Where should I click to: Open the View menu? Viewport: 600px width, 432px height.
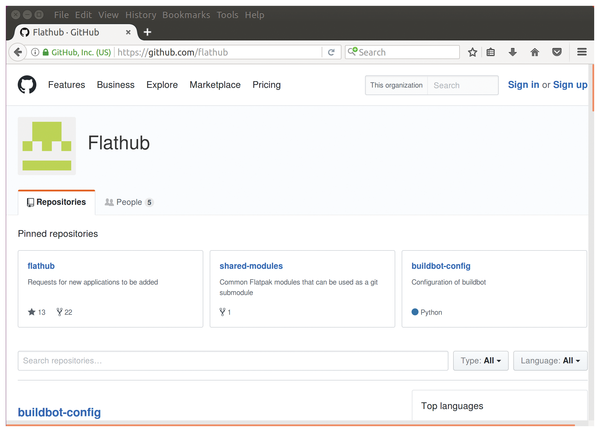108,15
